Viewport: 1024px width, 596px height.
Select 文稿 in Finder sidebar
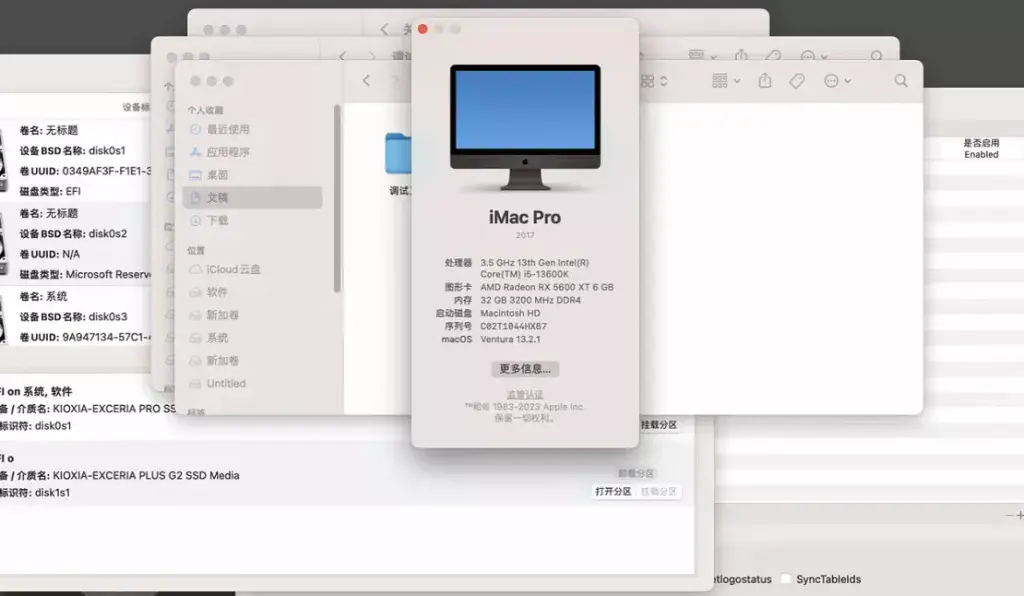pos(252,197)
